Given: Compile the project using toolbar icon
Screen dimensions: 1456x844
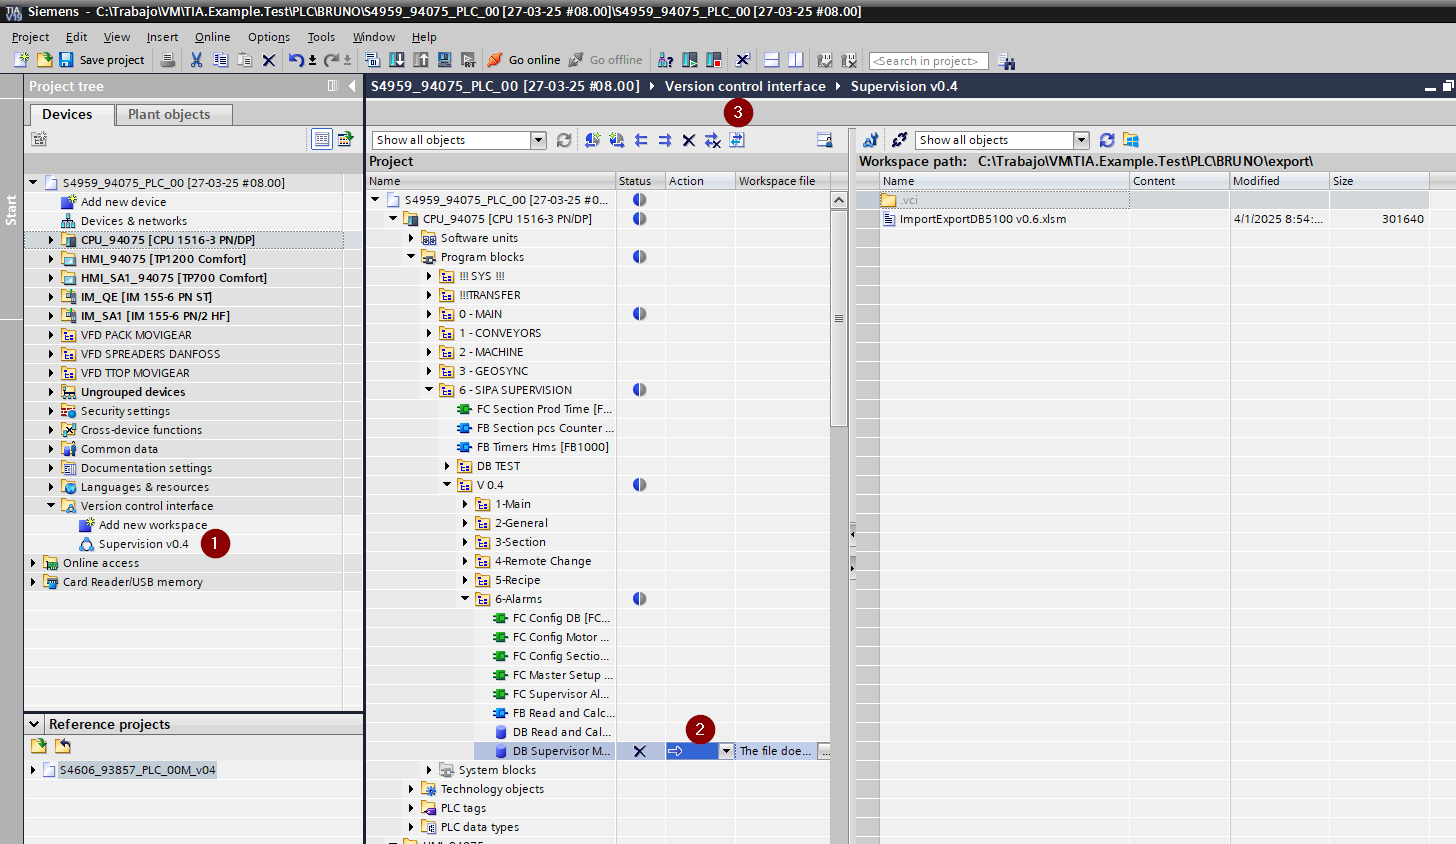Looking at the screenshot, I should (372, 60).
